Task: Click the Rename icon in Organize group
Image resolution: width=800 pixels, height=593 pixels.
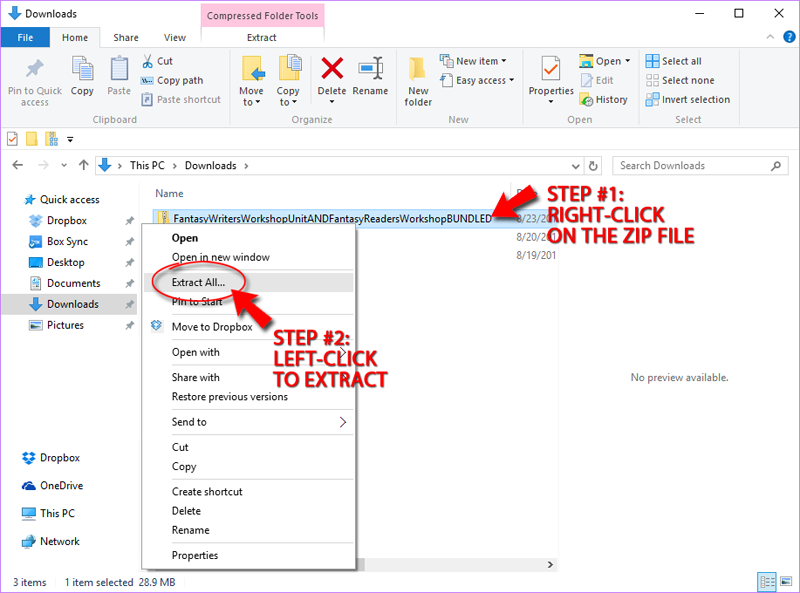Action: click(370, 72)
